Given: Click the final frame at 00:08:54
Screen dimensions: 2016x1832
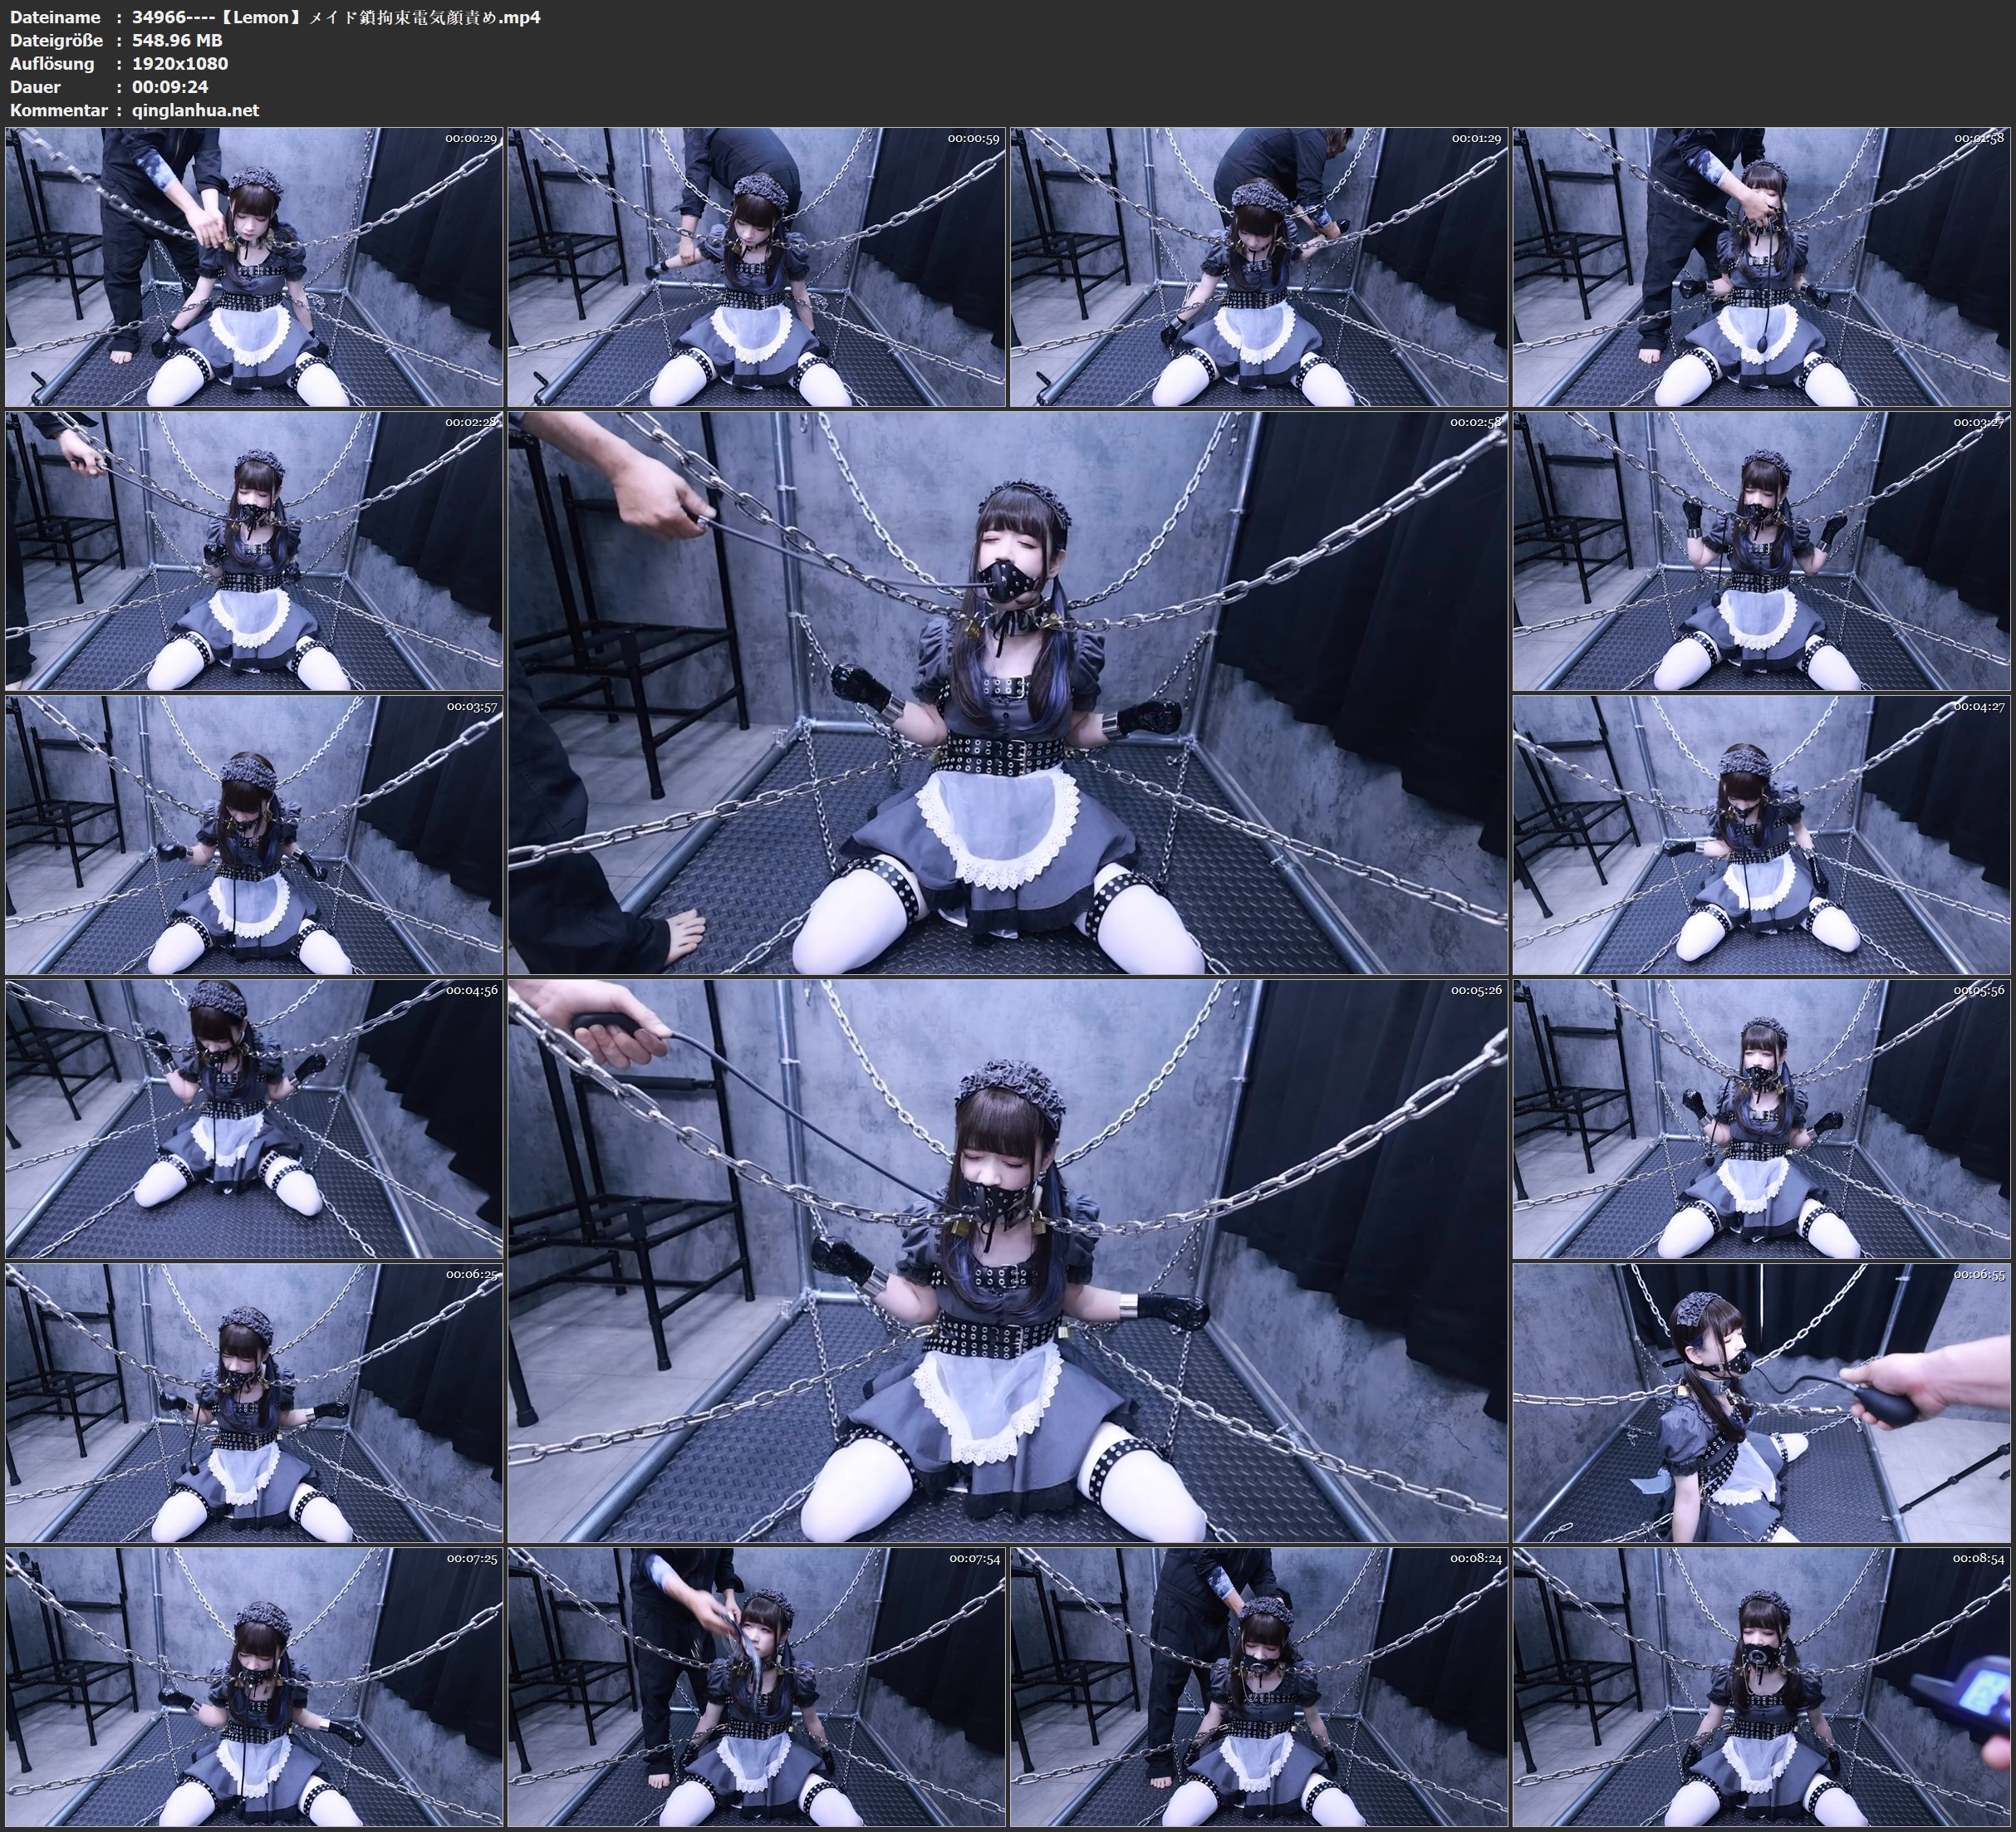Looking at the screenshot, I should (x=1761, y=1687).
